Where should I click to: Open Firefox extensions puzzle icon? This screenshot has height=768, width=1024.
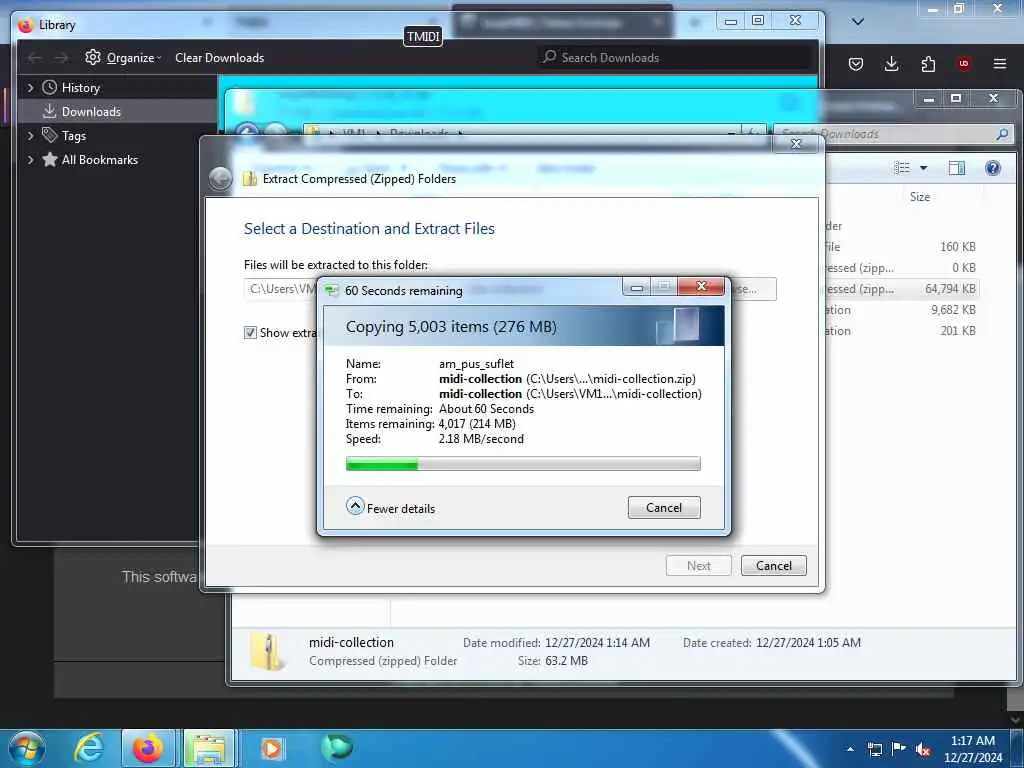(928, 64)
